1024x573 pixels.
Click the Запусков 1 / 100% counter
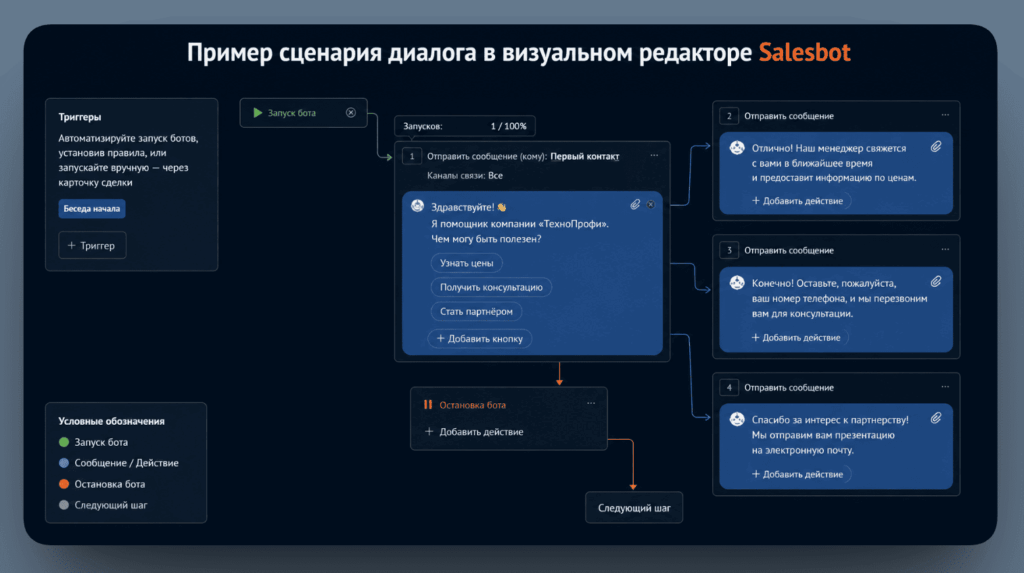[x=465, y=126]
